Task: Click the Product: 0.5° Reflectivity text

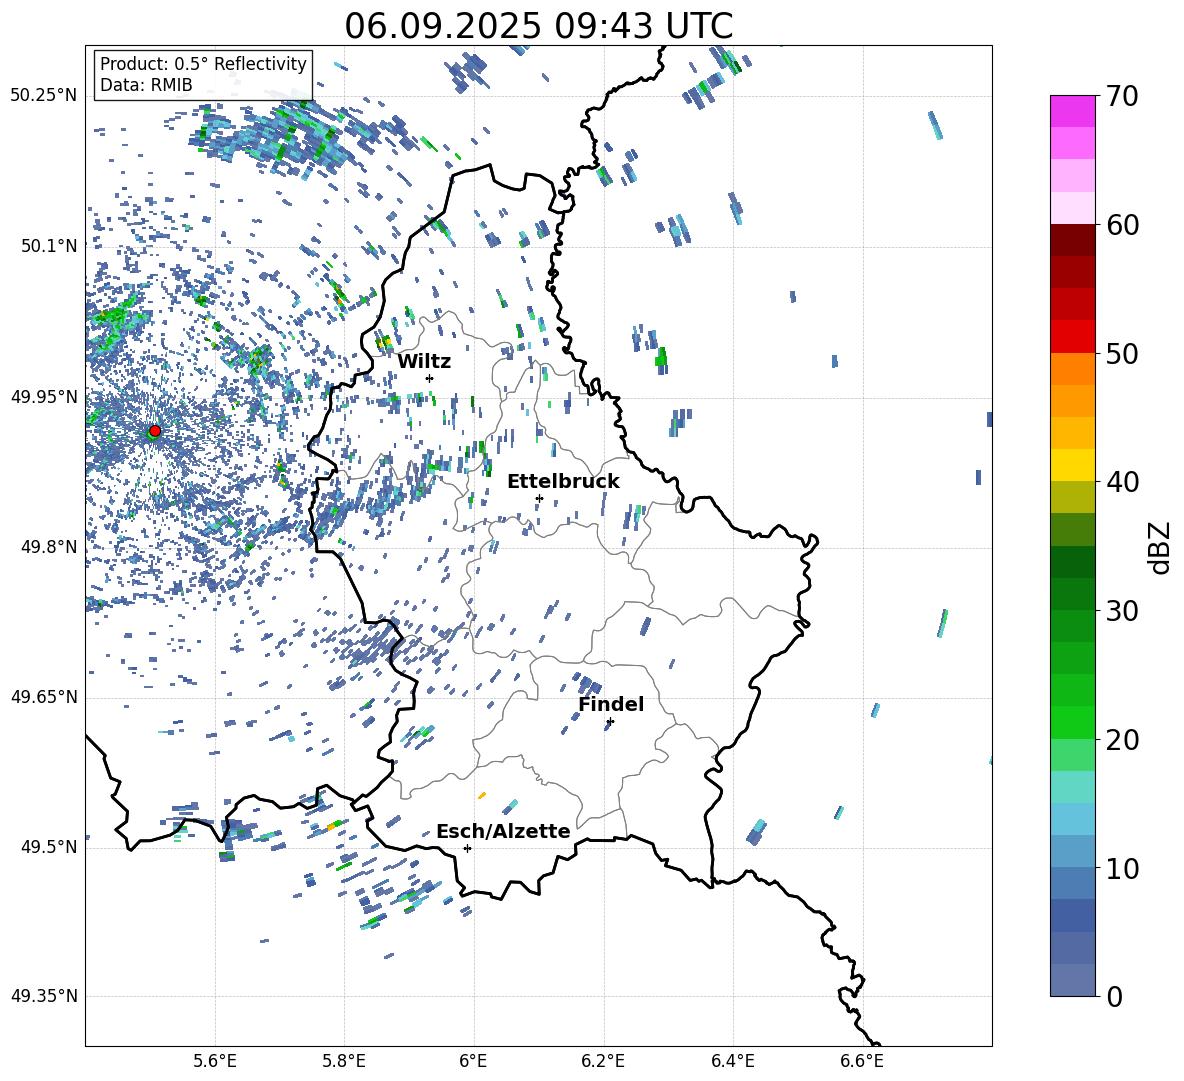Action: point(203,63)
